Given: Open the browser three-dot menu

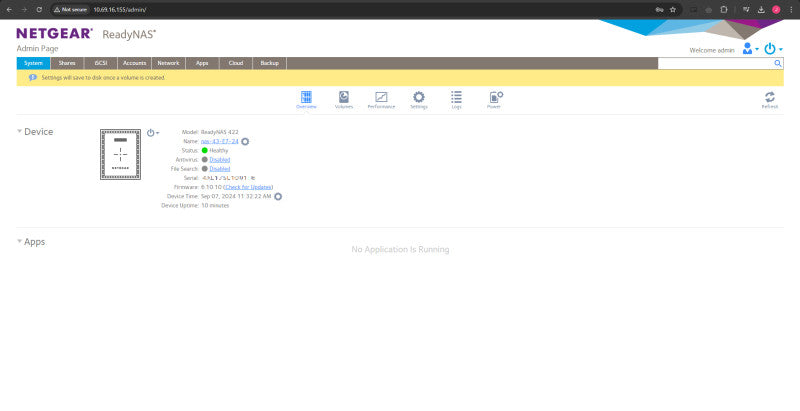Looking at the screenshot, I should (791, 10).
